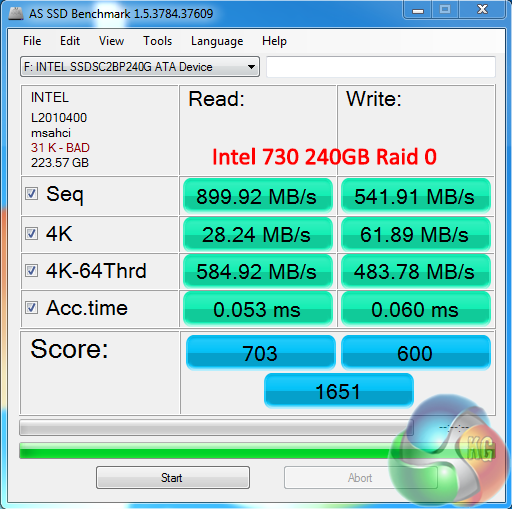Open the Edit menu

(70, 41)
